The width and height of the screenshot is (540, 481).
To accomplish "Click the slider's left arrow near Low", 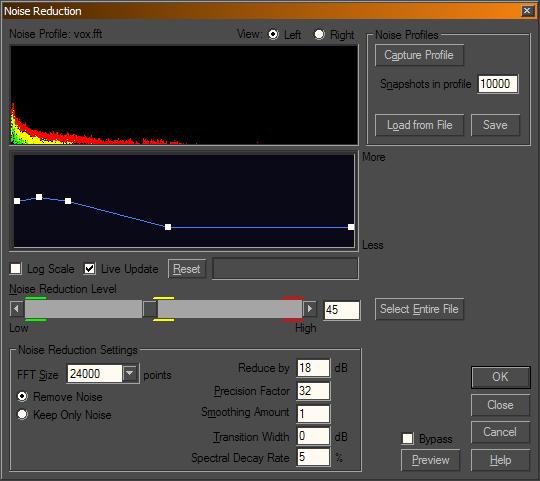I will click(x=17, y=309).
